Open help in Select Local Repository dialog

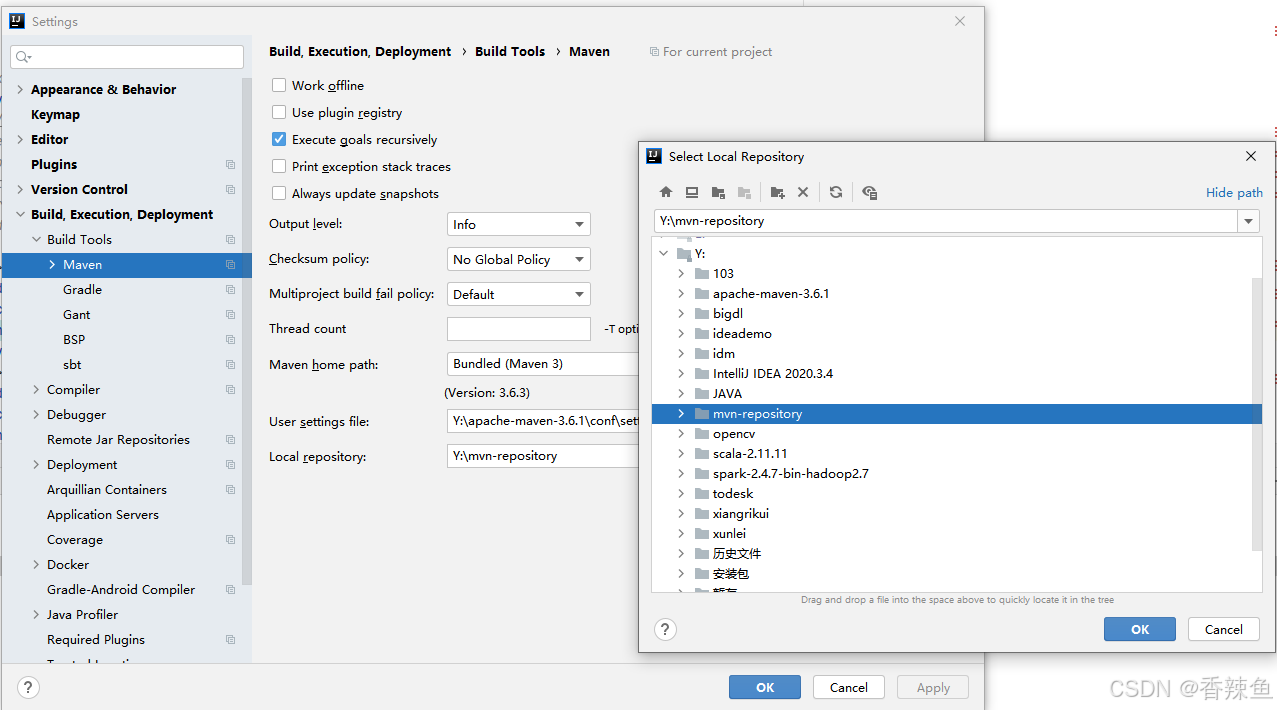665,629
